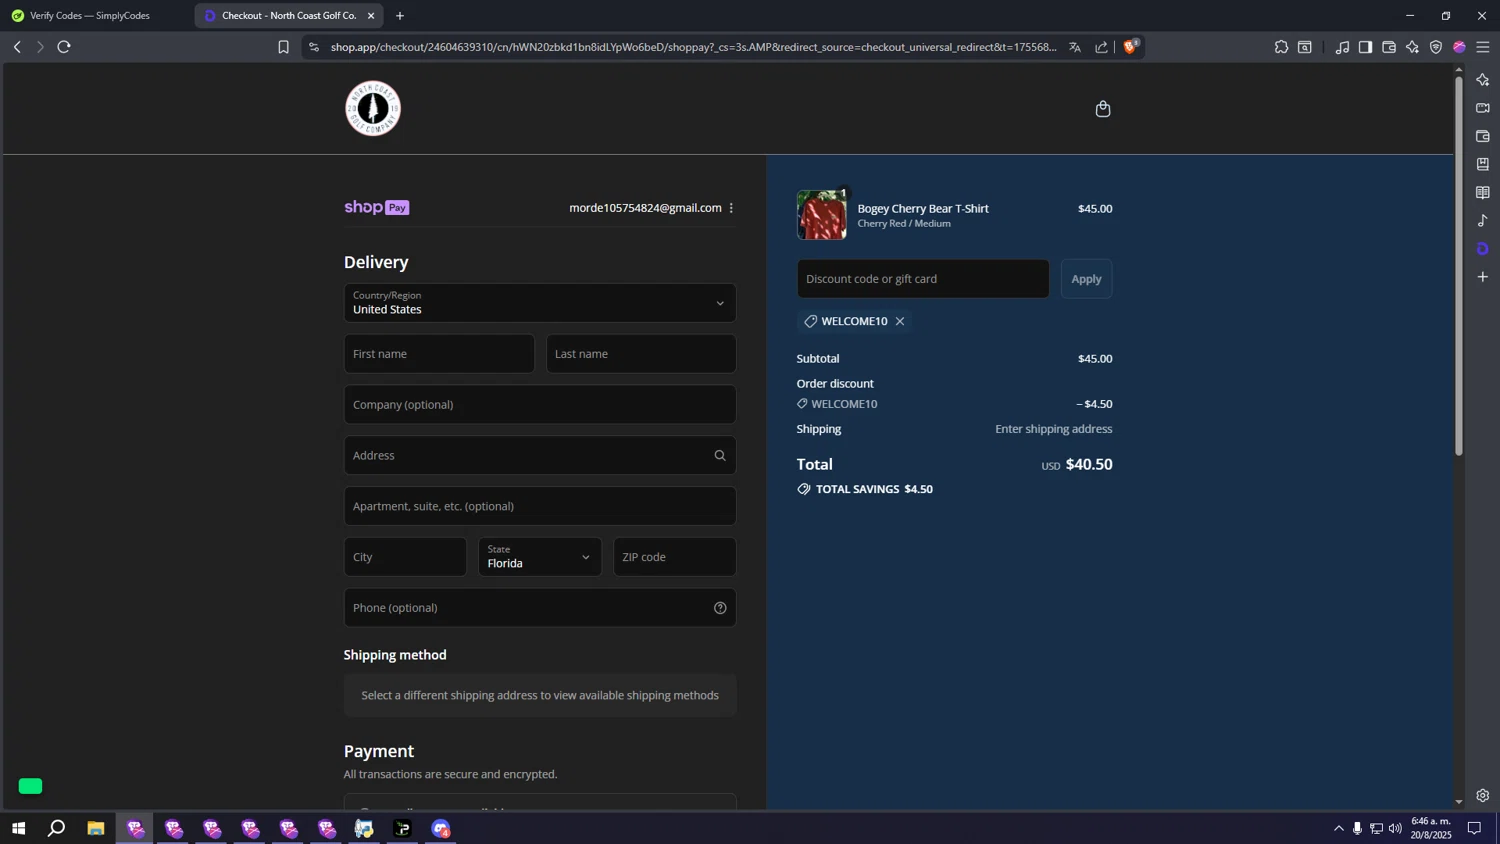Click the Apply discount button
This screenshot has width=1500, height=844.
pyautogui.click(x=1087, y=279)
